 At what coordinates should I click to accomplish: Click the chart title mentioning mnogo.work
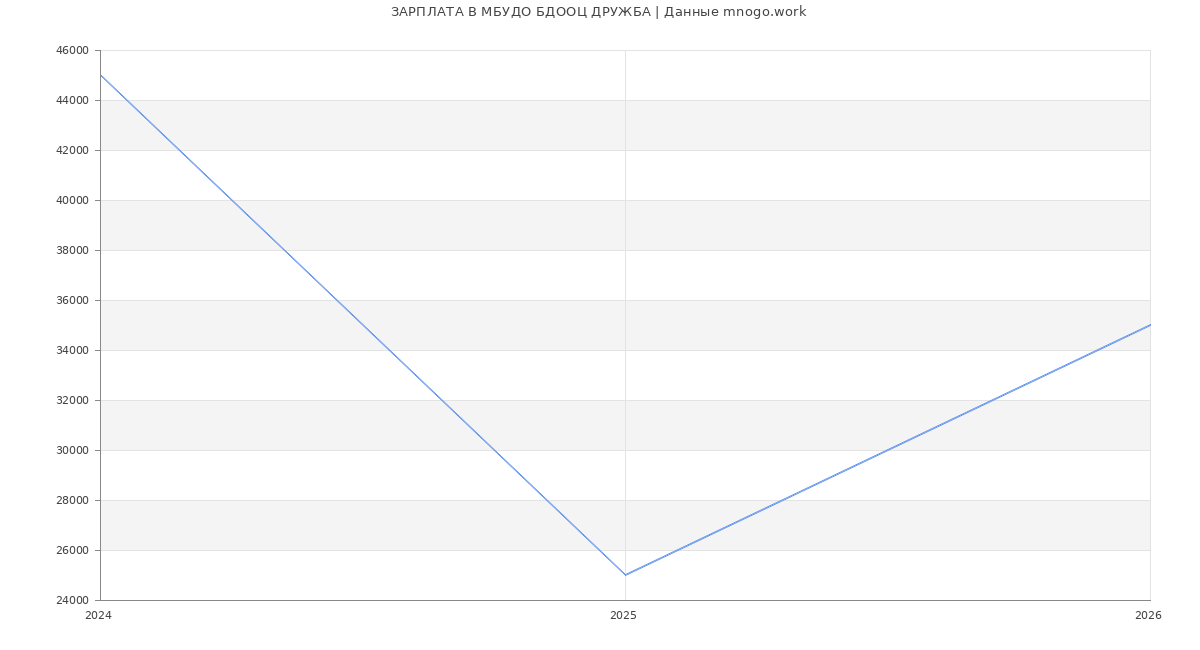coord(598,12)
